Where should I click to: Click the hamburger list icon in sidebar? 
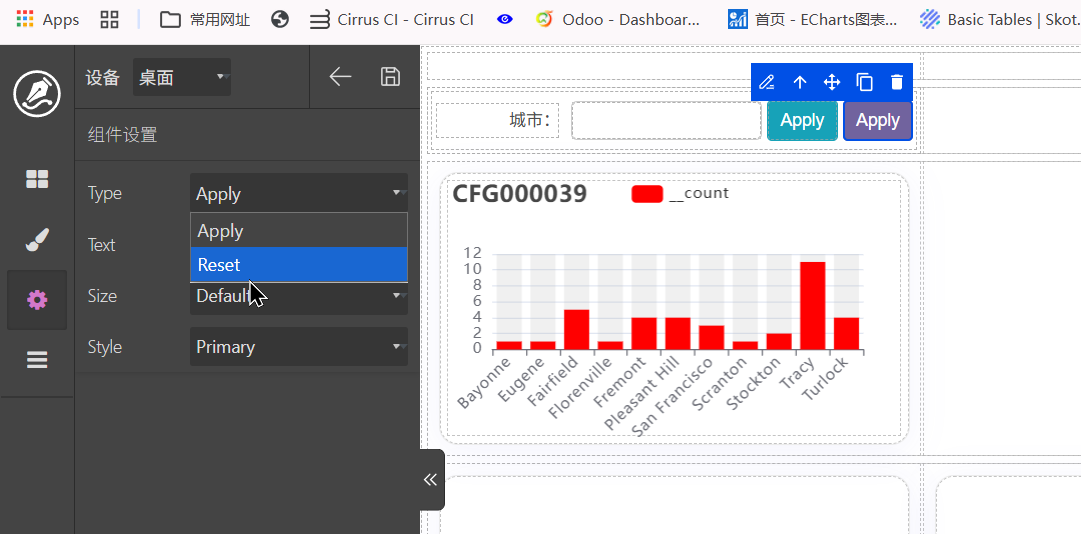[x=37, y=360]
